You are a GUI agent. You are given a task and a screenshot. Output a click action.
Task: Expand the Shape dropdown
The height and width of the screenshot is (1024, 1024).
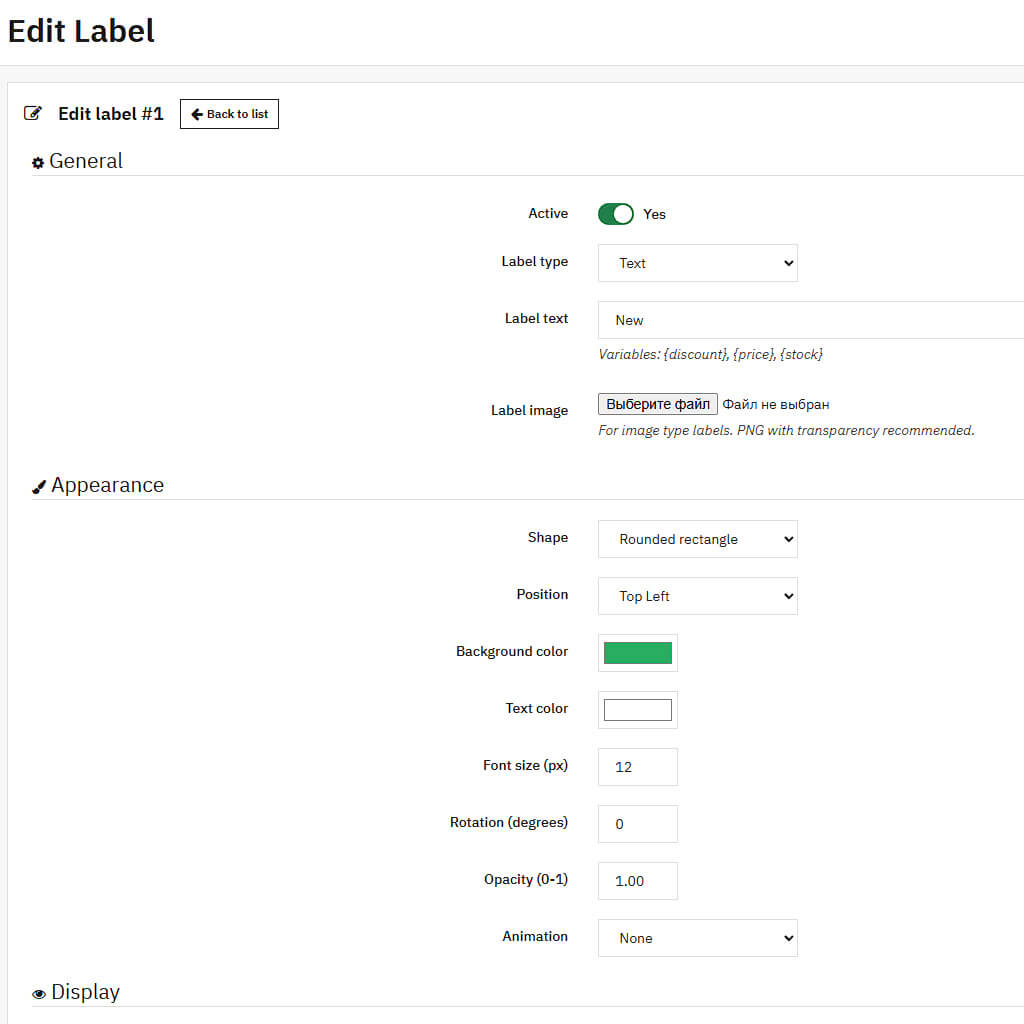pyautogui.click(x=697, y=539)
